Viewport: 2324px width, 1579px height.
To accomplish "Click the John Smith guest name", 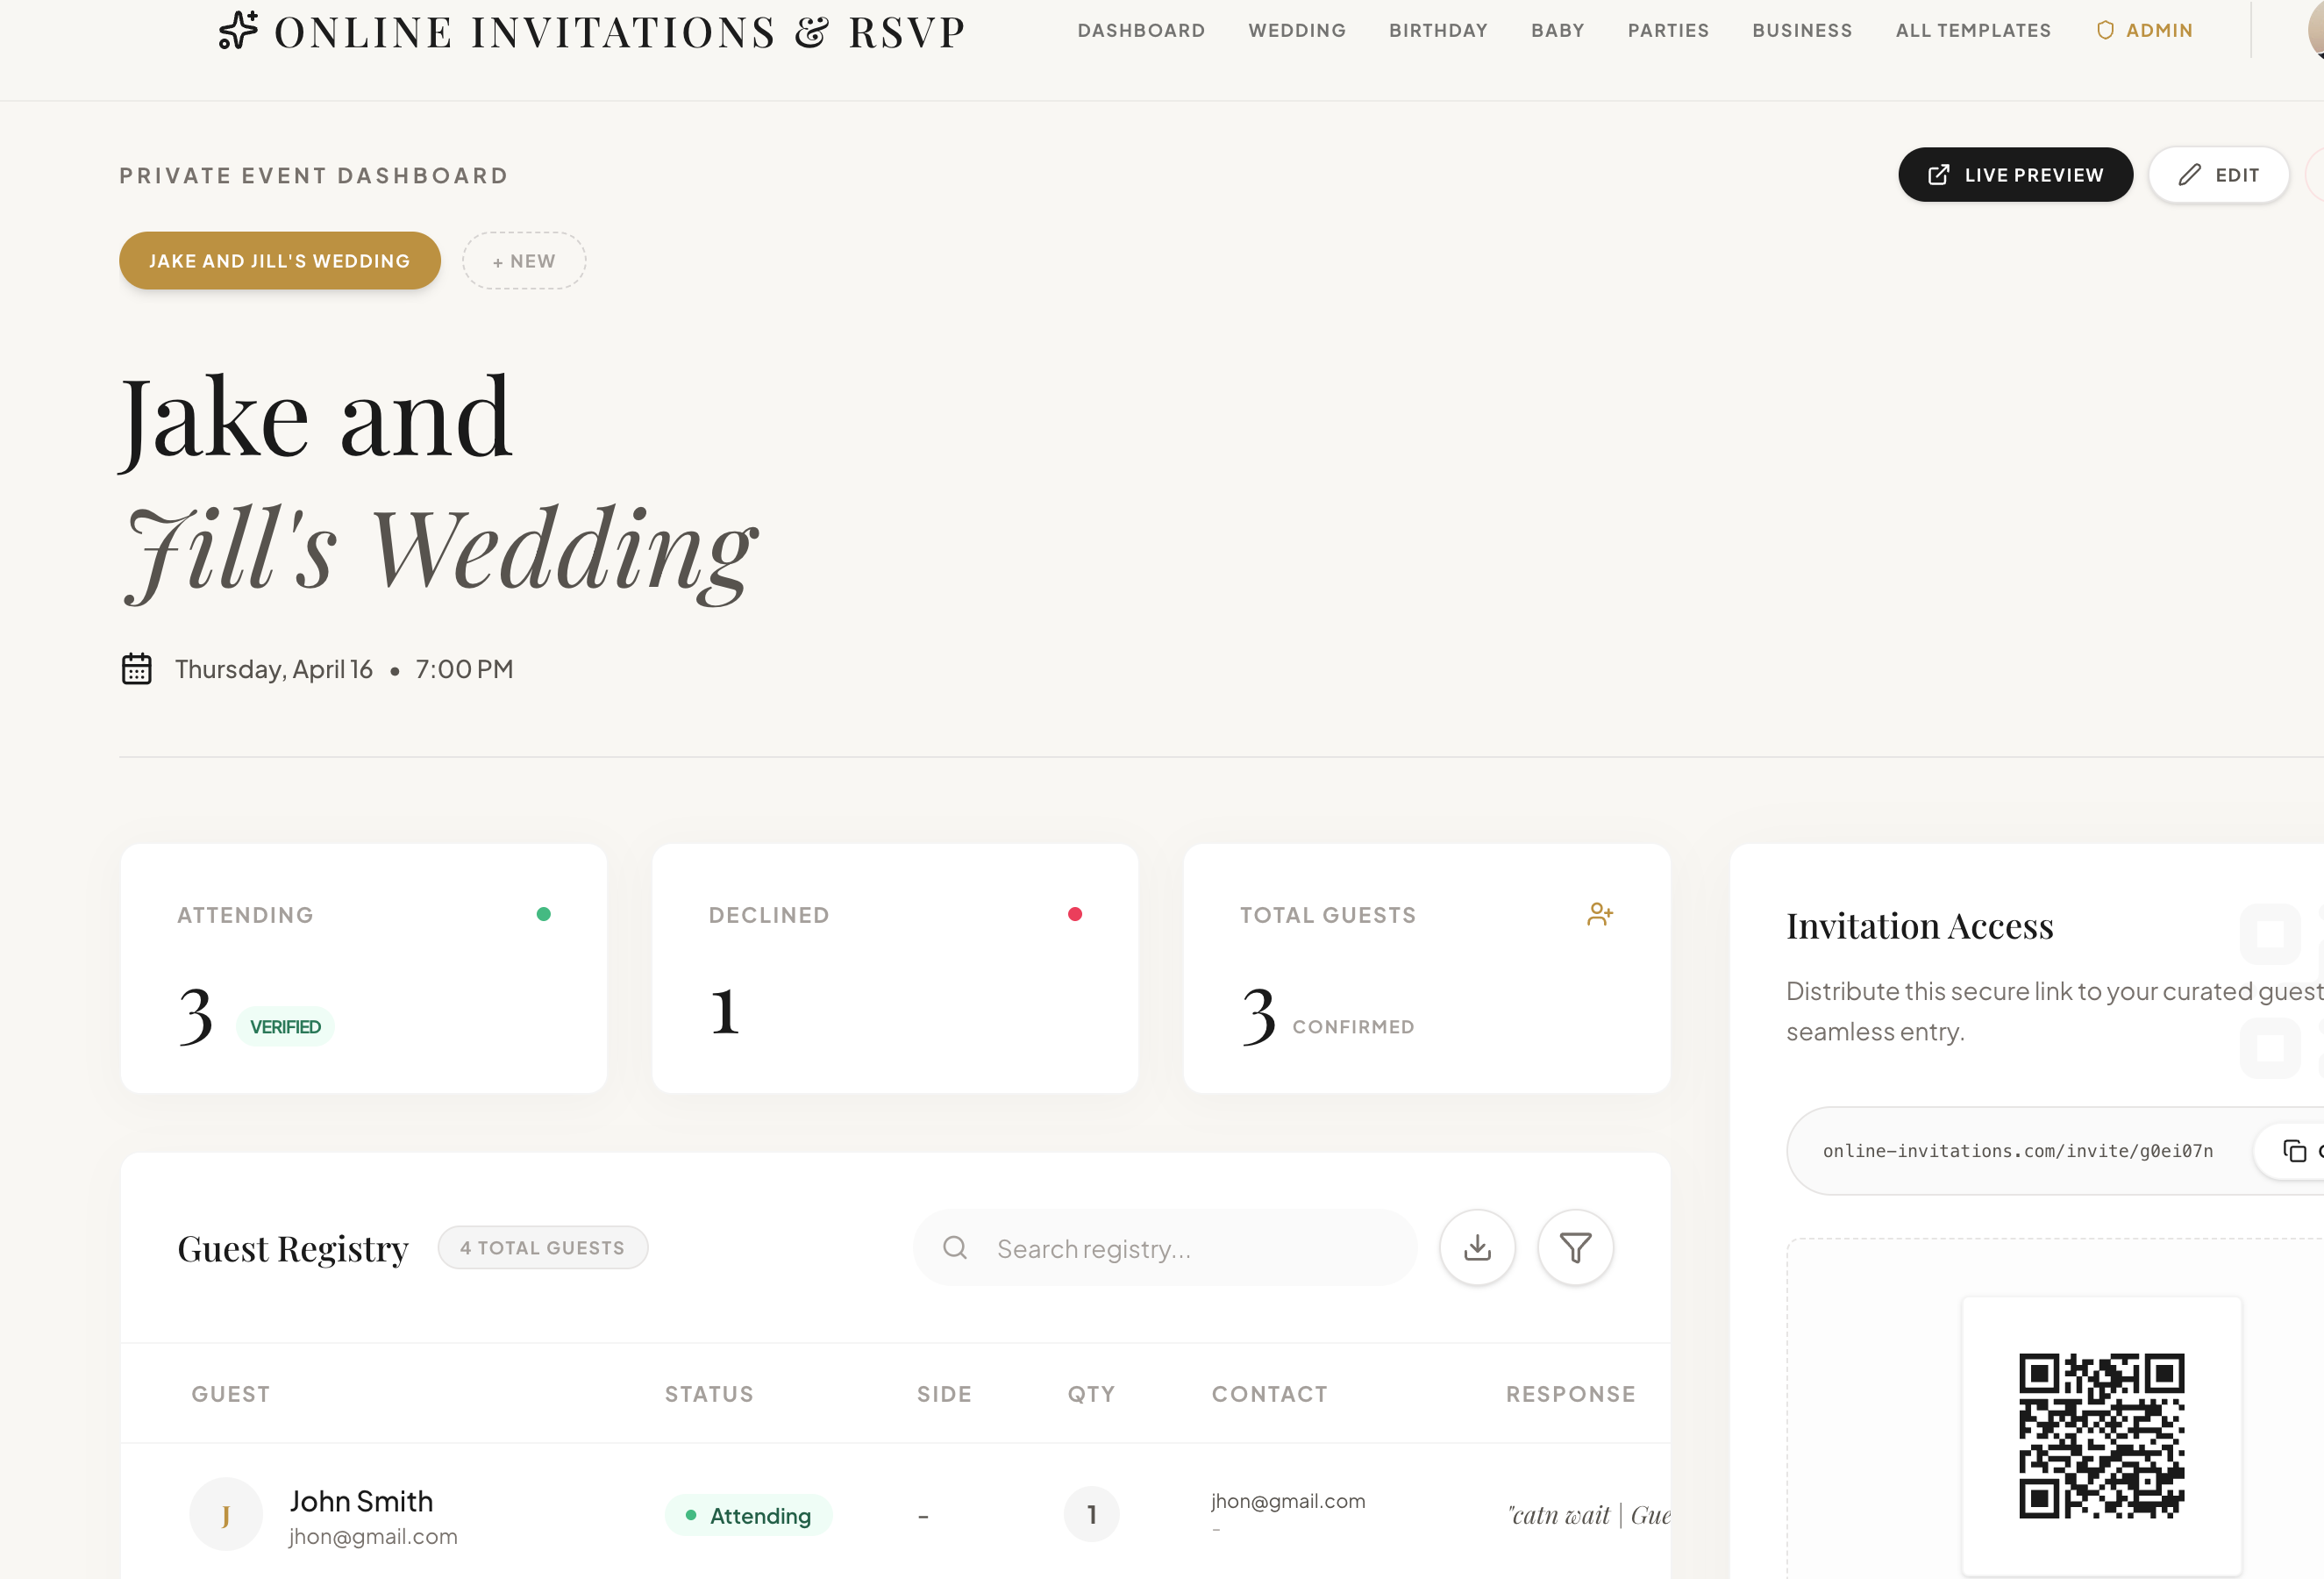I will [x=361, y=1501].
